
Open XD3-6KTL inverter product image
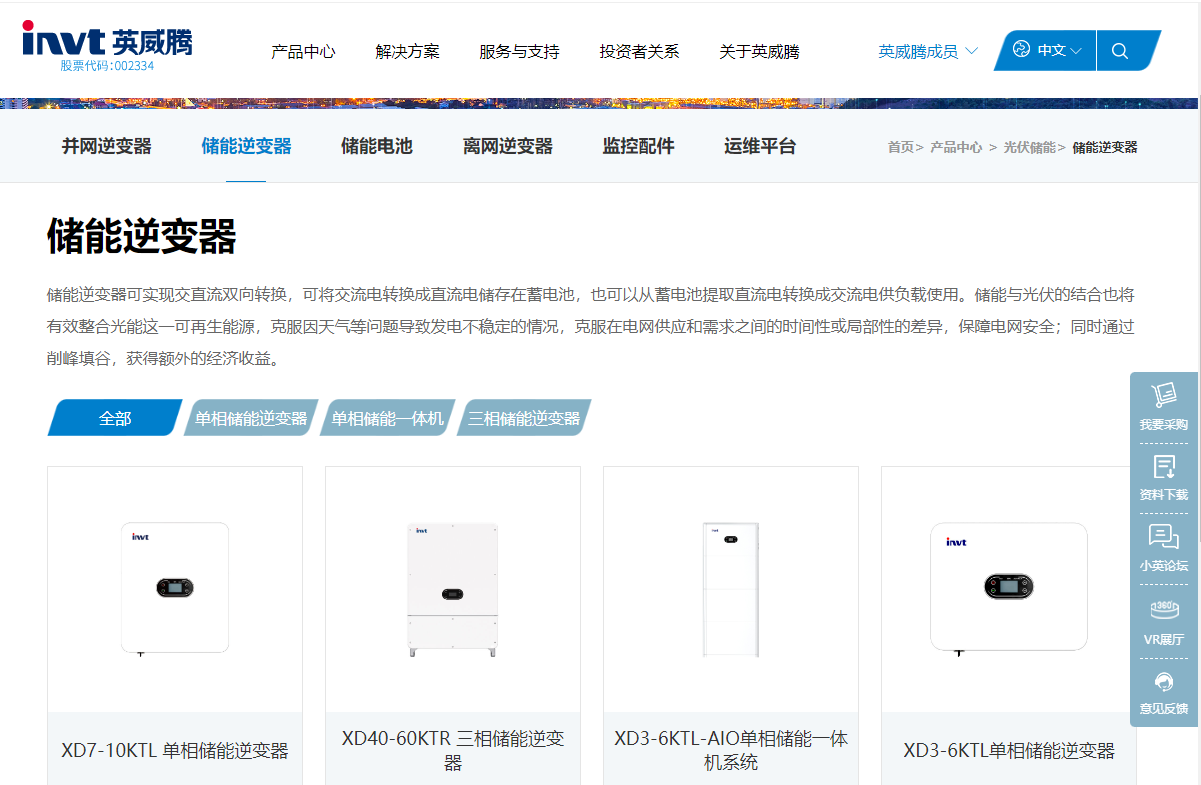point(1008,589)
